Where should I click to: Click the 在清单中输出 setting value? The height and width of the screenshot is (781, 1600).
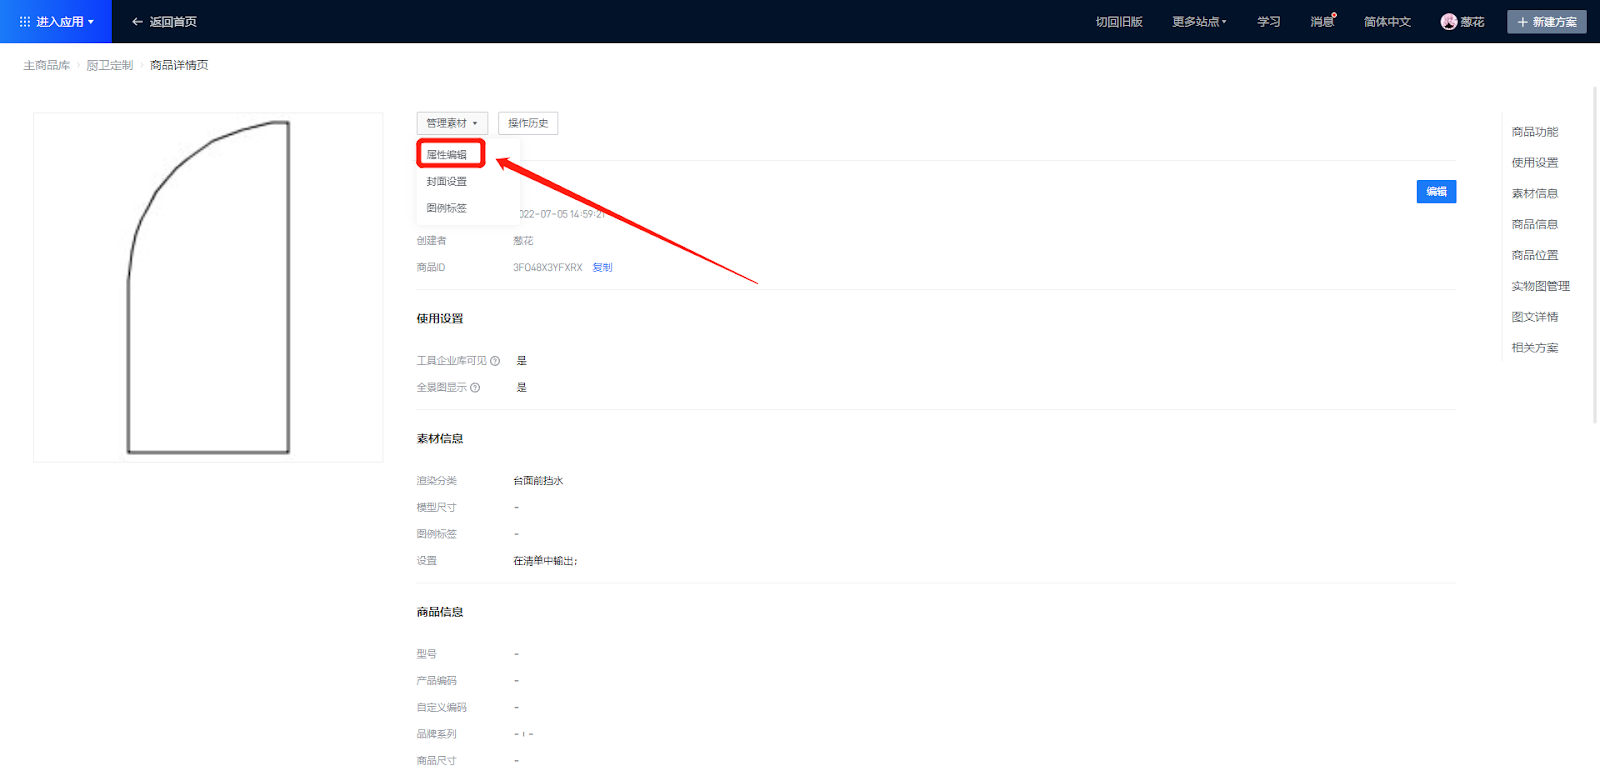(545, 561)
